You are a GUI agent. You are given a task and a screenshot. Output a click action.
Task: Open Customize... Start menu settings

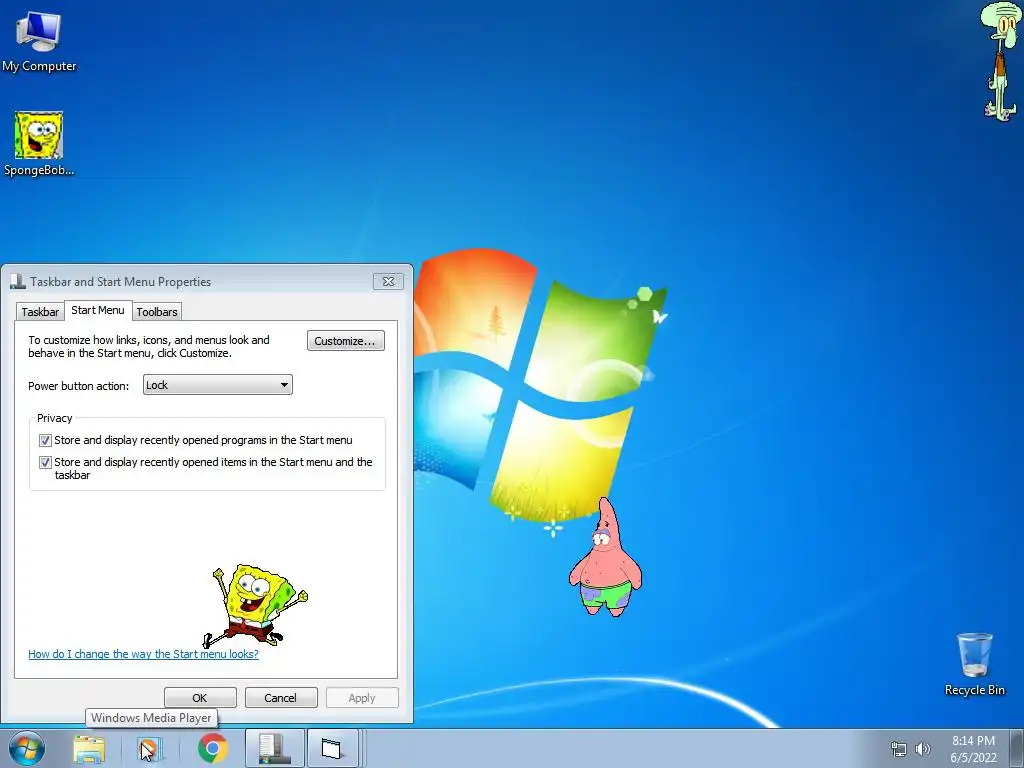pyautogui.click(x=345, y=341)
